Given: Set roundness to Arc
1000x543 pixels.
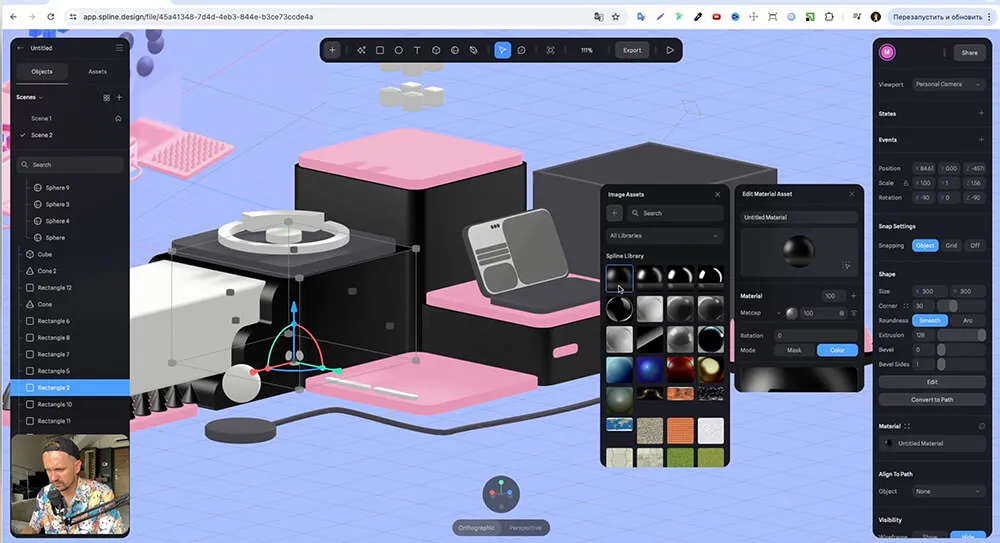Looking at the screenshot, I should [967, 320].
